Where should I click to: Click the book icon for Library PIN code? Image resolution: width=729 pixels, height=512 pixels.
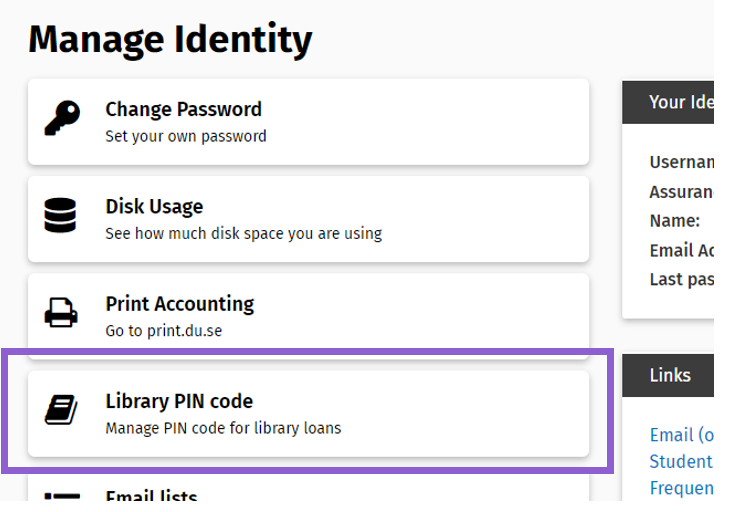click(x=61, y=410)
